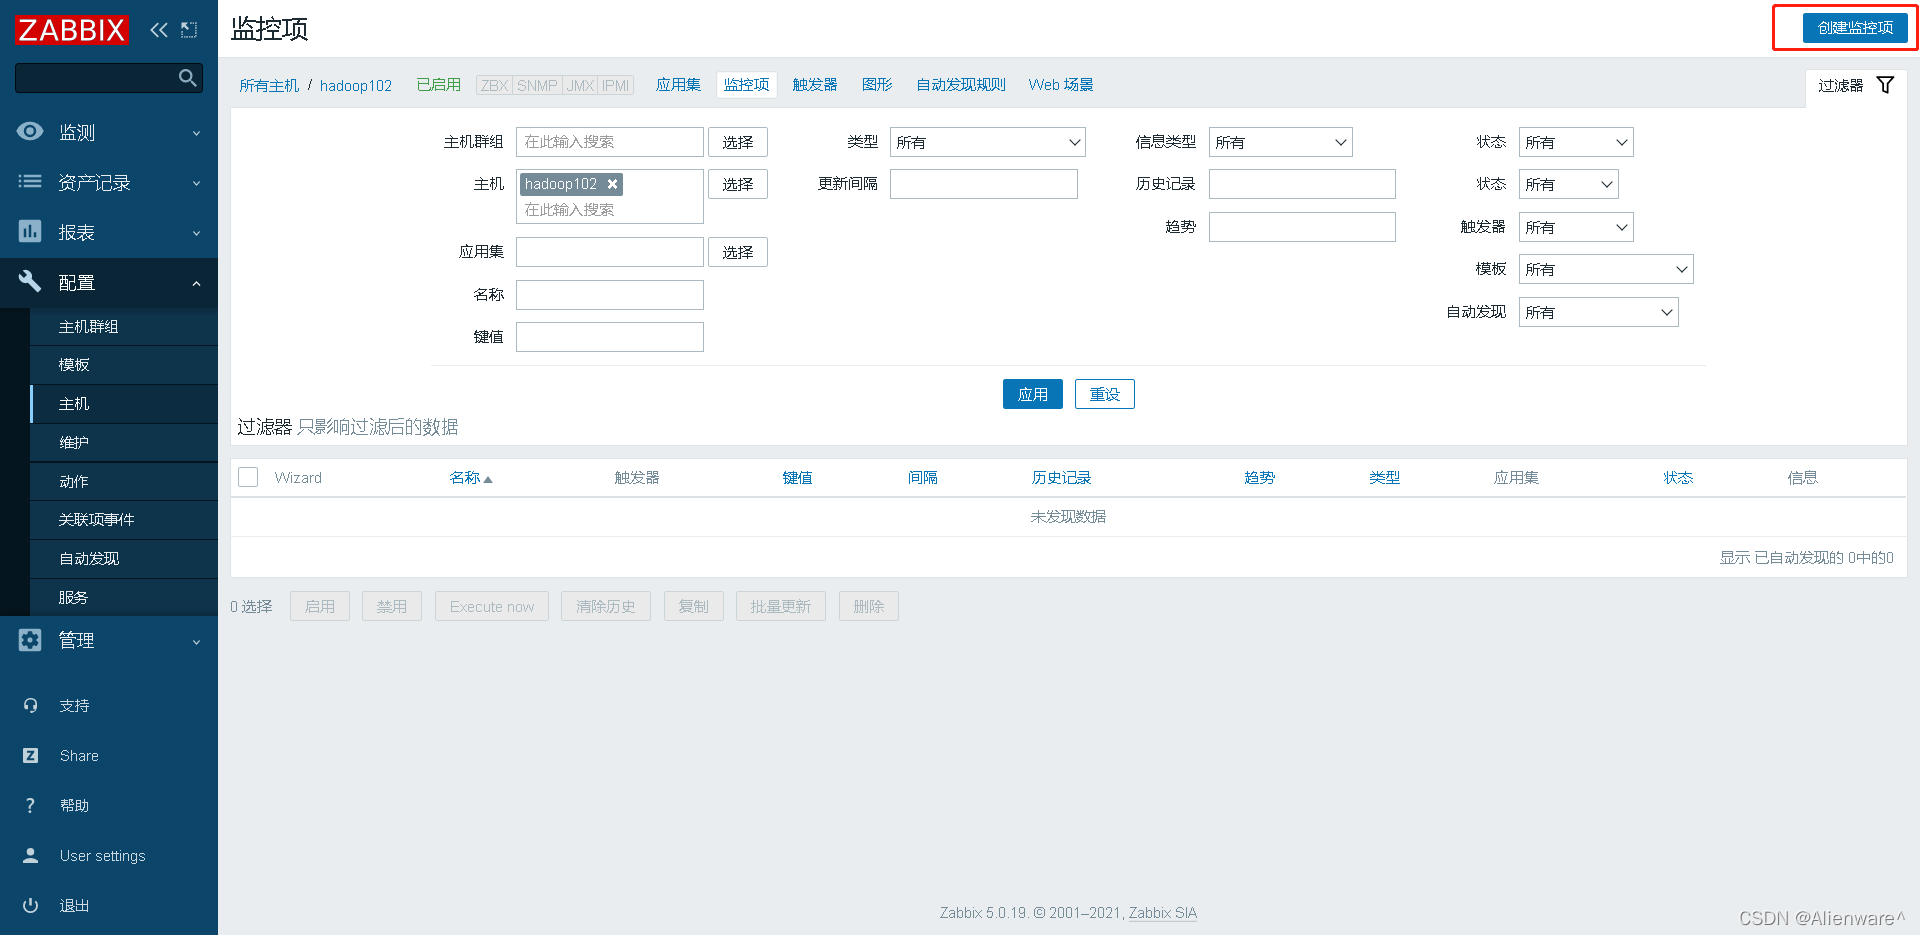1920x935 pixels.
Task: Expand the 报表 menu chevron
Action: [x=196, y=233]
